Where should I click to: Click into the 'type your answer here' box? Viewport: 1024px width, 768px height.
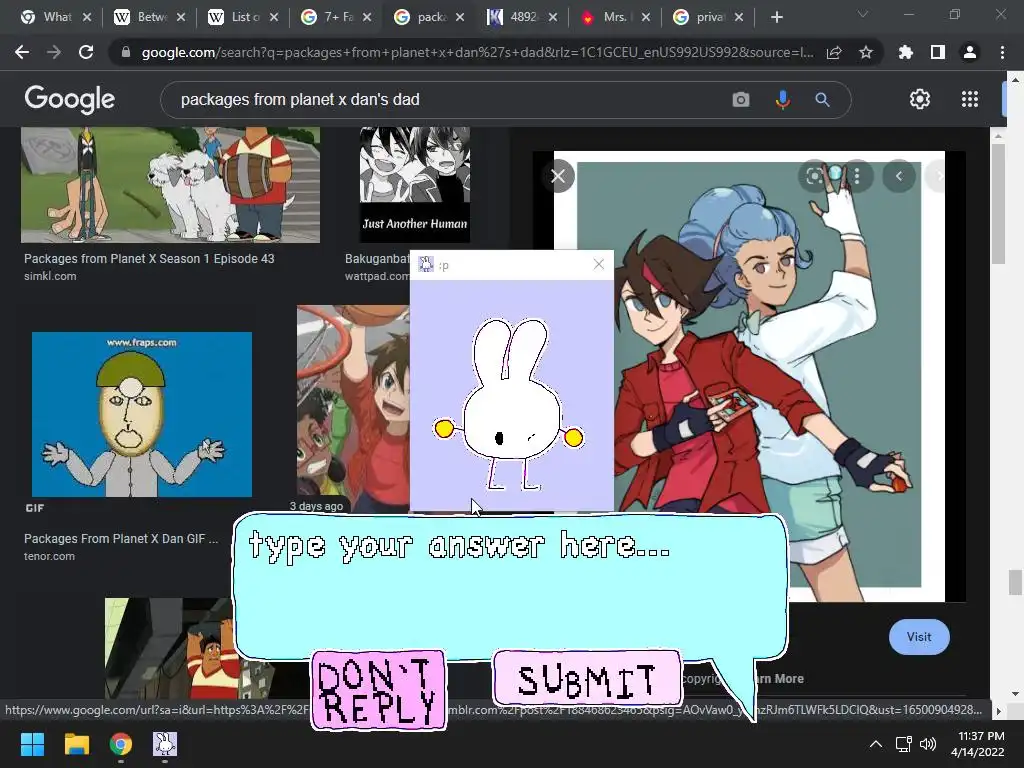click(509, 588)
